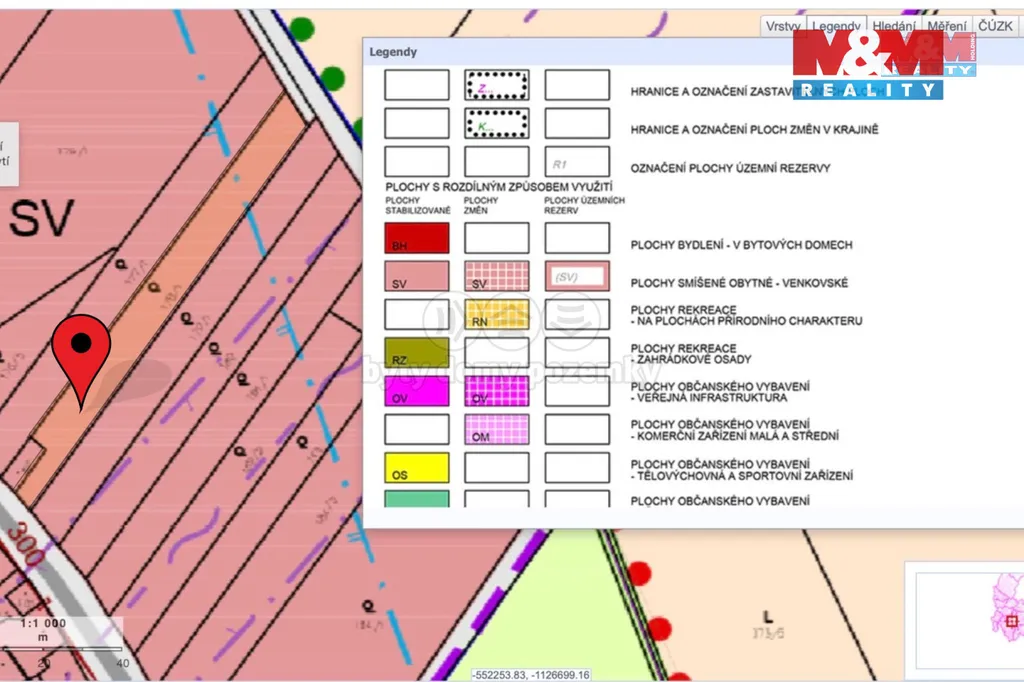Open the ČÚZK tab
Screen dimensions: 1024x682
point(995,27)
